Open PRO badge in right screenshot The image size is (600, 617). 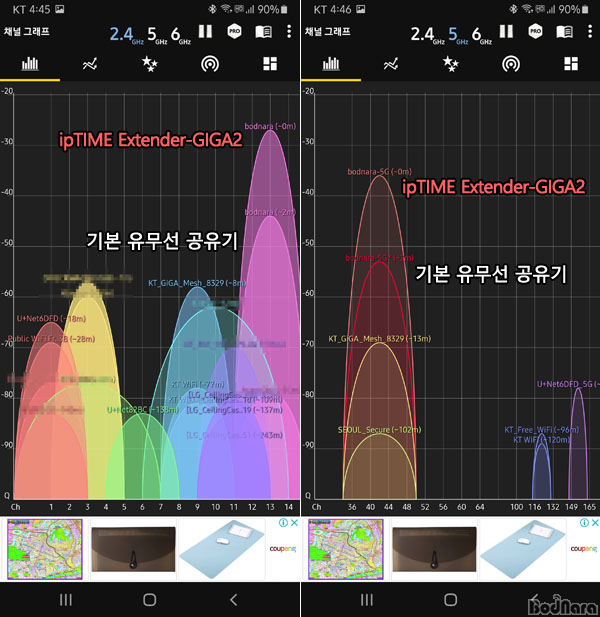535,31
